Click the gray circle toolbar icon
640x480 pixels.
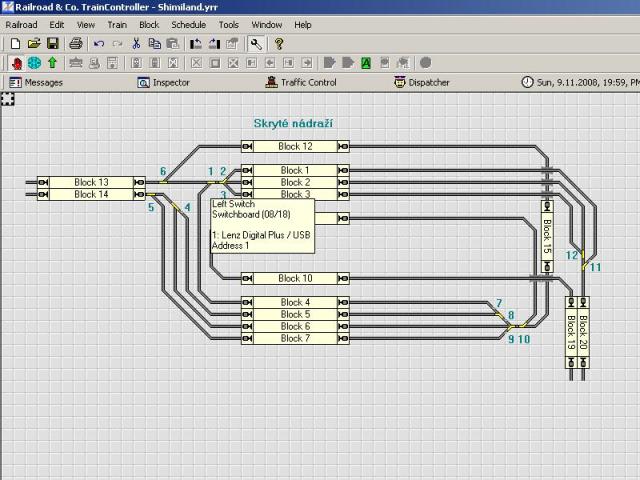(x=425, y=63)
